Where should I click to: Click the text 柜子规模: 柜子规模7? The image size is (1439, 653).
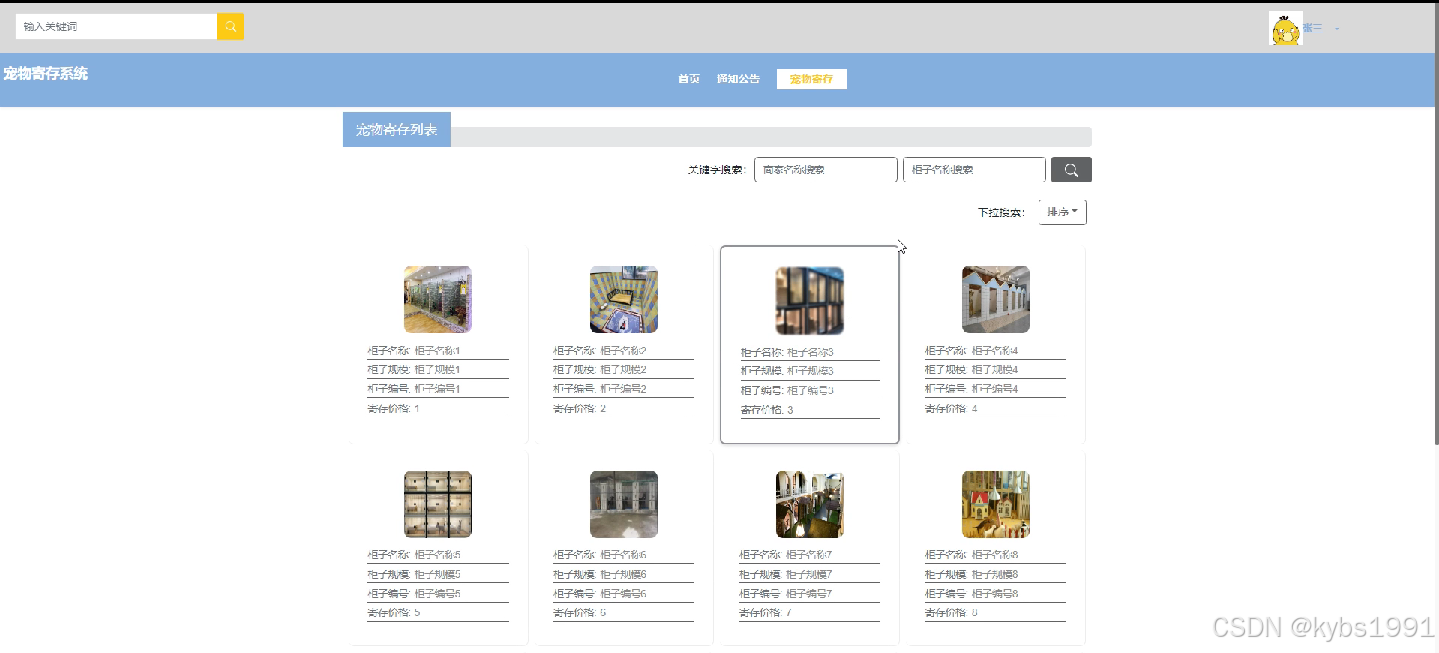click(786, 574)
